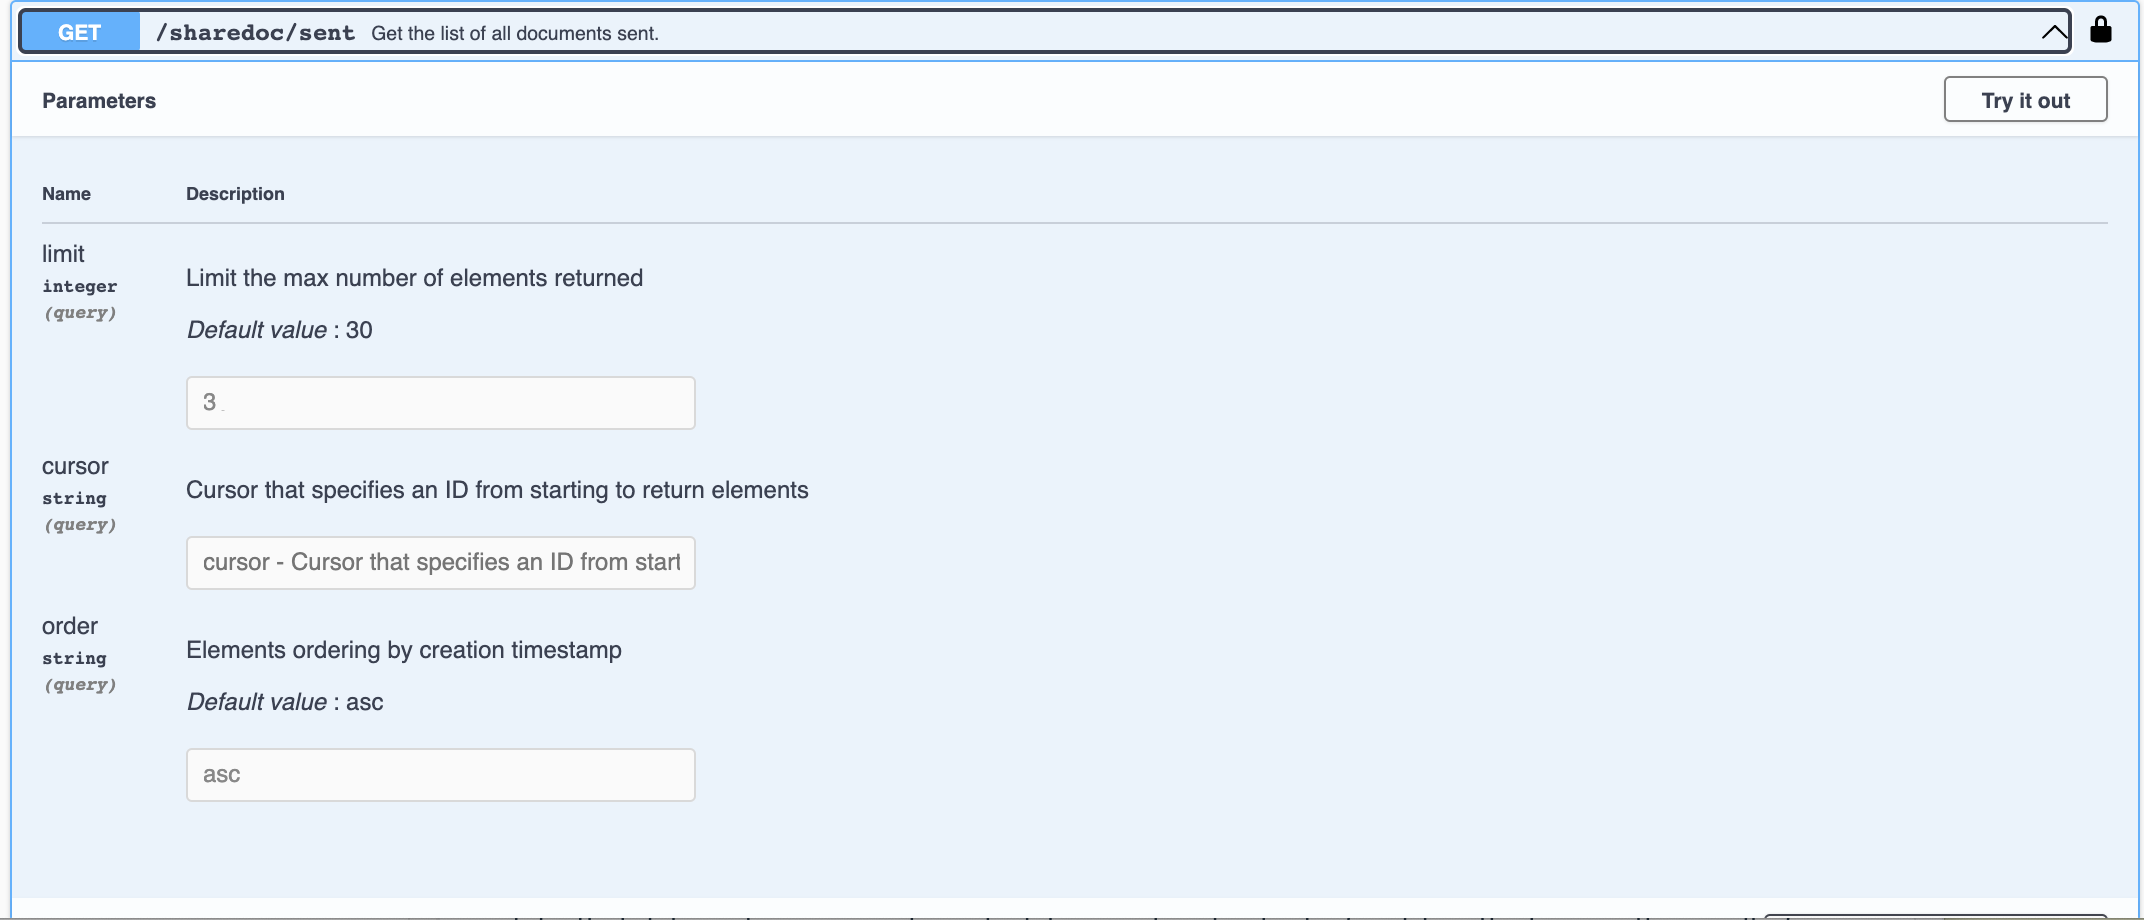Collapse the /sharedoc/sent endpoint chevron
The image size is (2144, 920).
(2054, 33)
